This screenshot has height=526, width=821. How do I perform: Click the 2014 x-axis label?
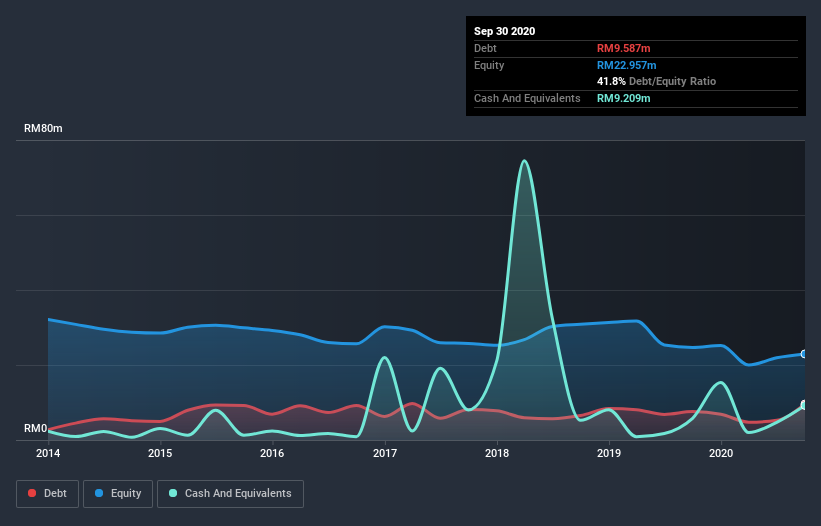pyautogui.click(x=48, y=453)
